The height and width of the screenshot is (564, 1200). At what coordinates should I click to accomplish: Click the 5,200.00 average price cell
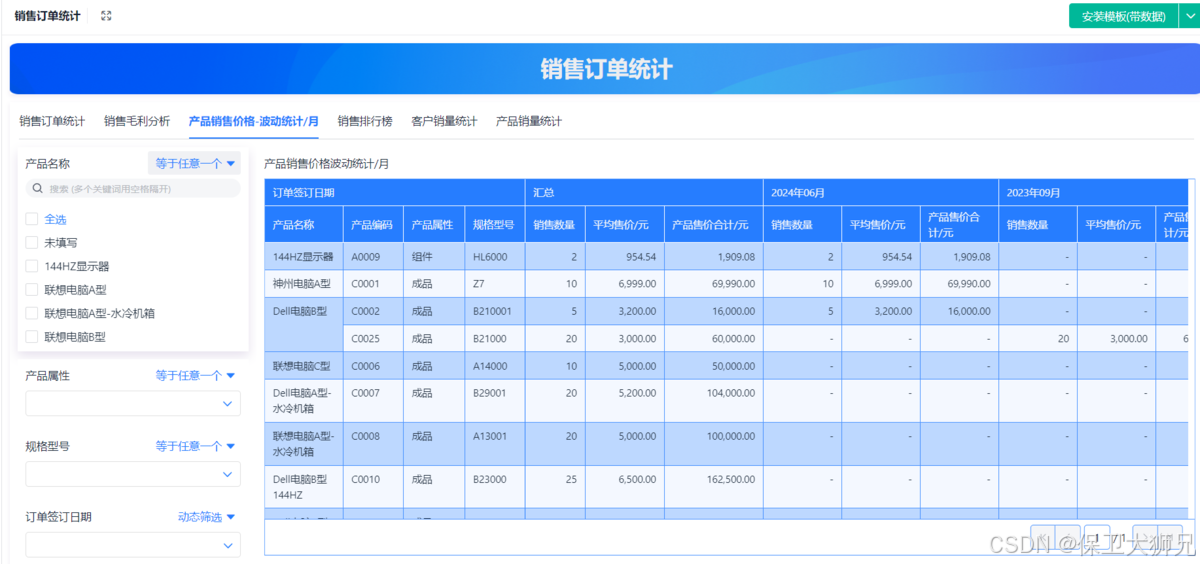click(x=625, y=401)
